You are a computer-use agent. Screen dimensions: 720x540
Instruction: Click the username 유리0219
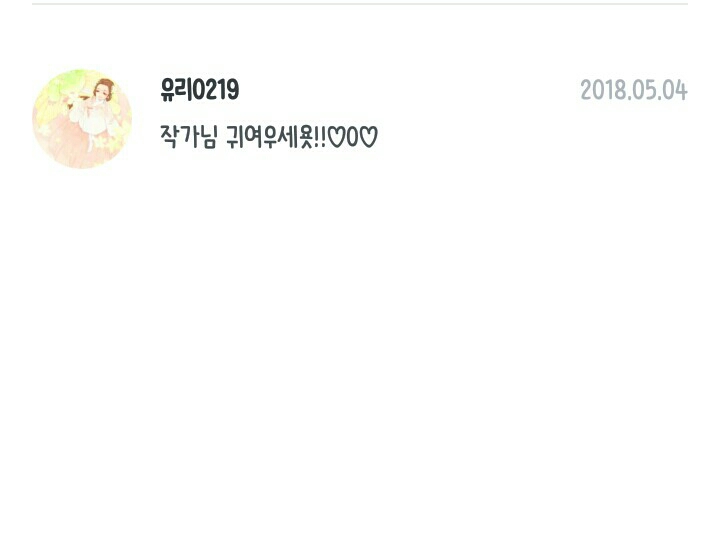click(x=200, y=90)
